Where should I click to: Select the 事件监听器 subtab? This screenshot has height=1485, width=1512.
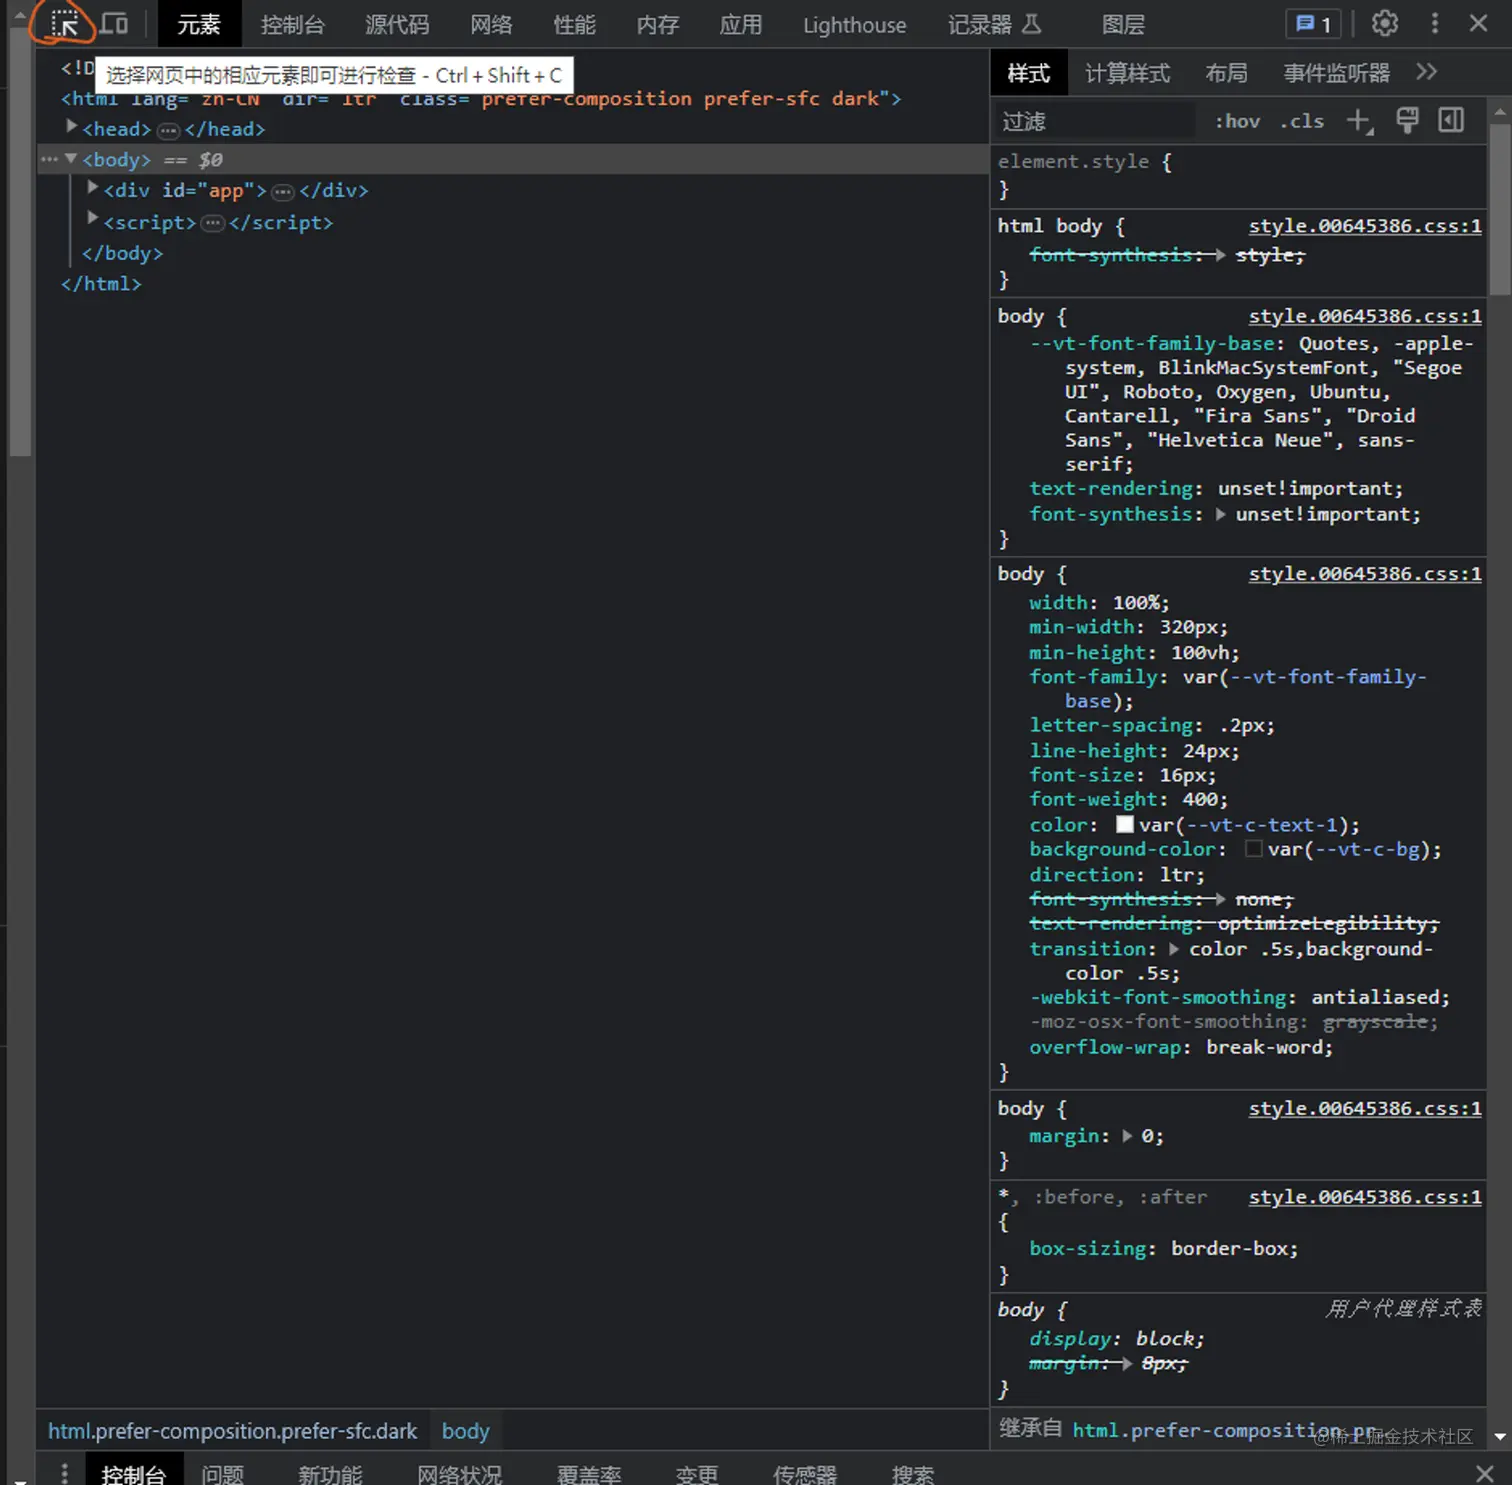(x=1336, y=73)
